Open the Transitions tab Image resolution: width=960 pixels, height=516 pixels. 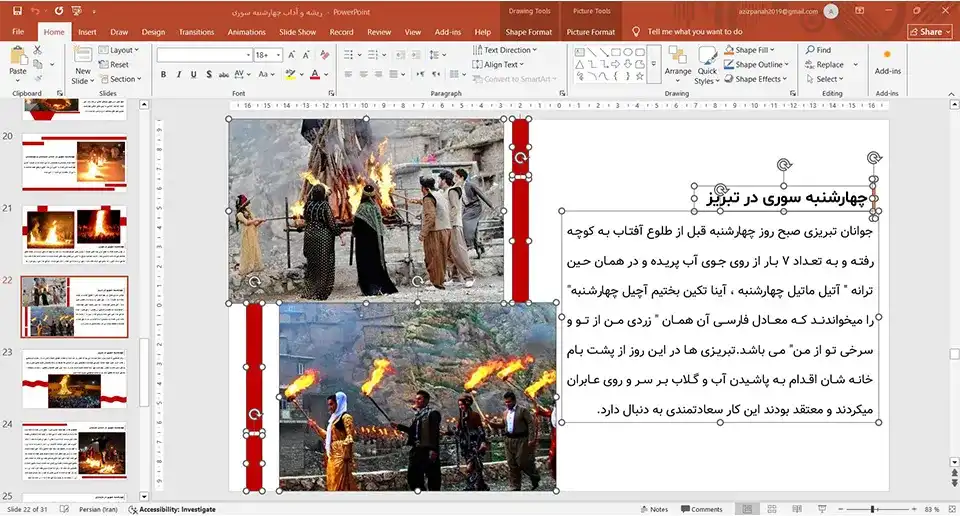tap(197, 32)
